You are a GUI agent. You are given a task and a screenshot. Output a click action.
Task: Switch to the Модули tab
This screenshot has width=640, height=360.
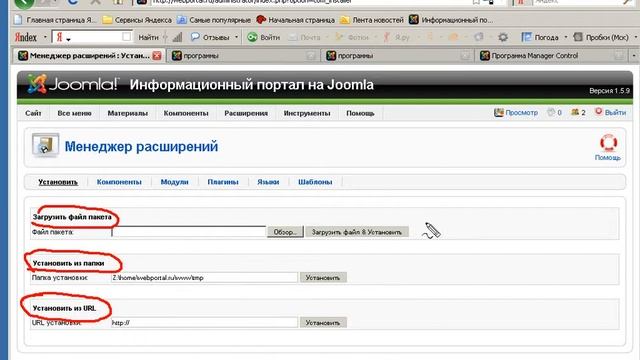point(174,182)
